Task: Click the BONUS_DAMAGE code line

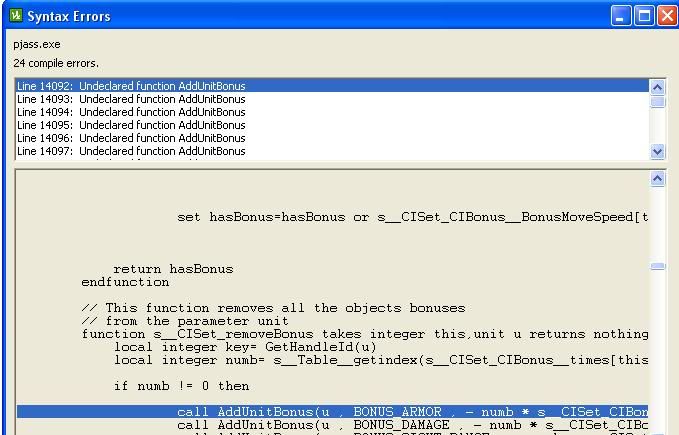Action: tap(412, 425)
